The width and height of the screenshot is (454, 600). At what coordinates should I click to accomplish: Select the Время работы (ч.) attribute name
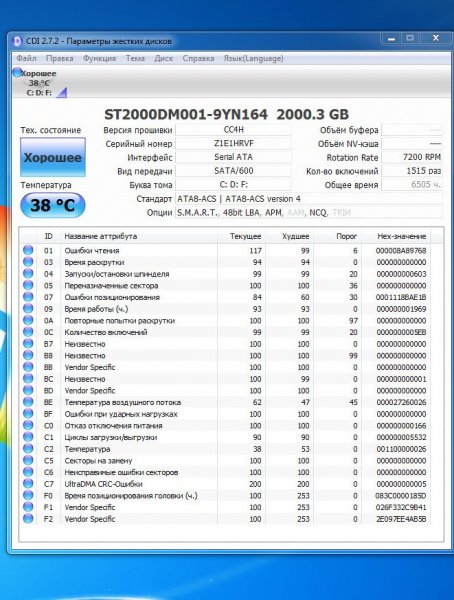tap(96, 309)
